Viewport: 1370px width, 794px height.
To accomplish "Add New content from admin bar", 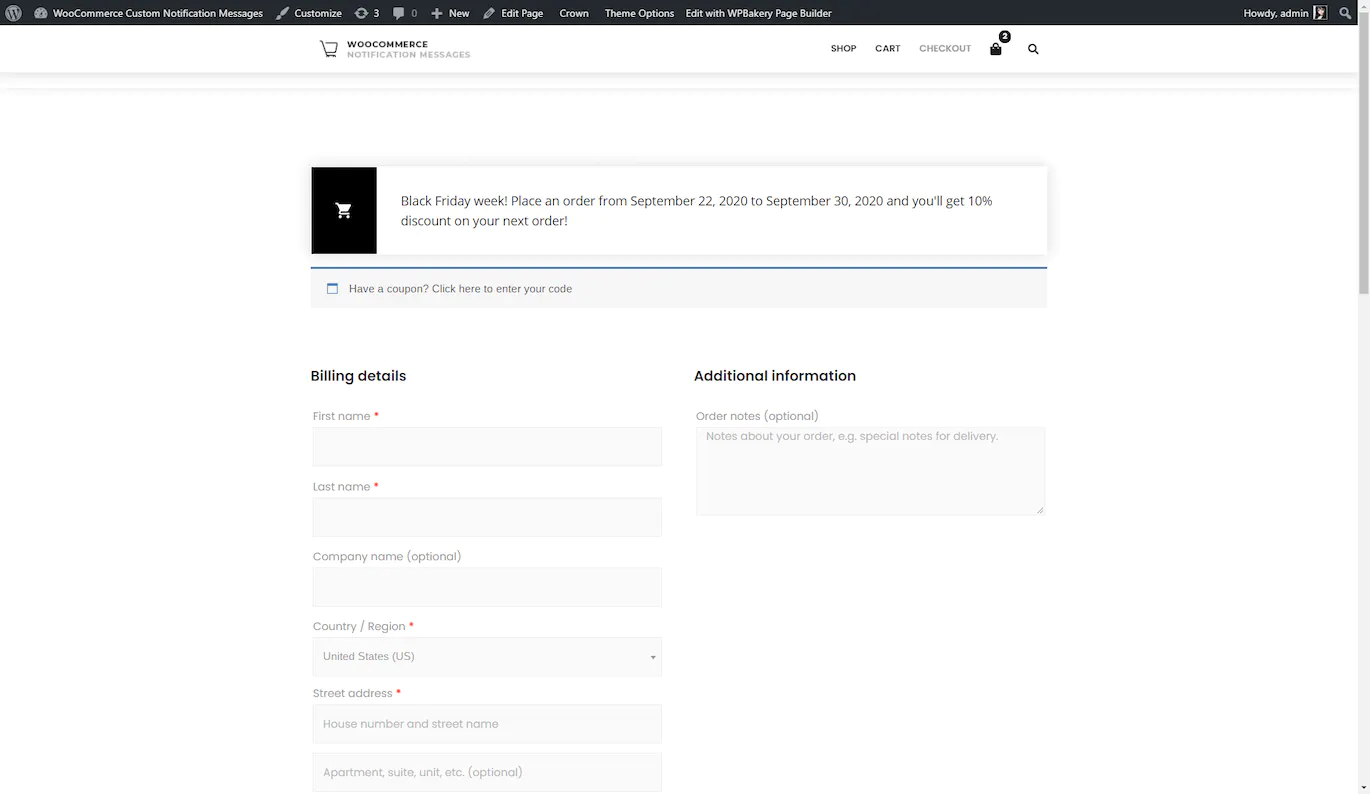I will [450, 13].
